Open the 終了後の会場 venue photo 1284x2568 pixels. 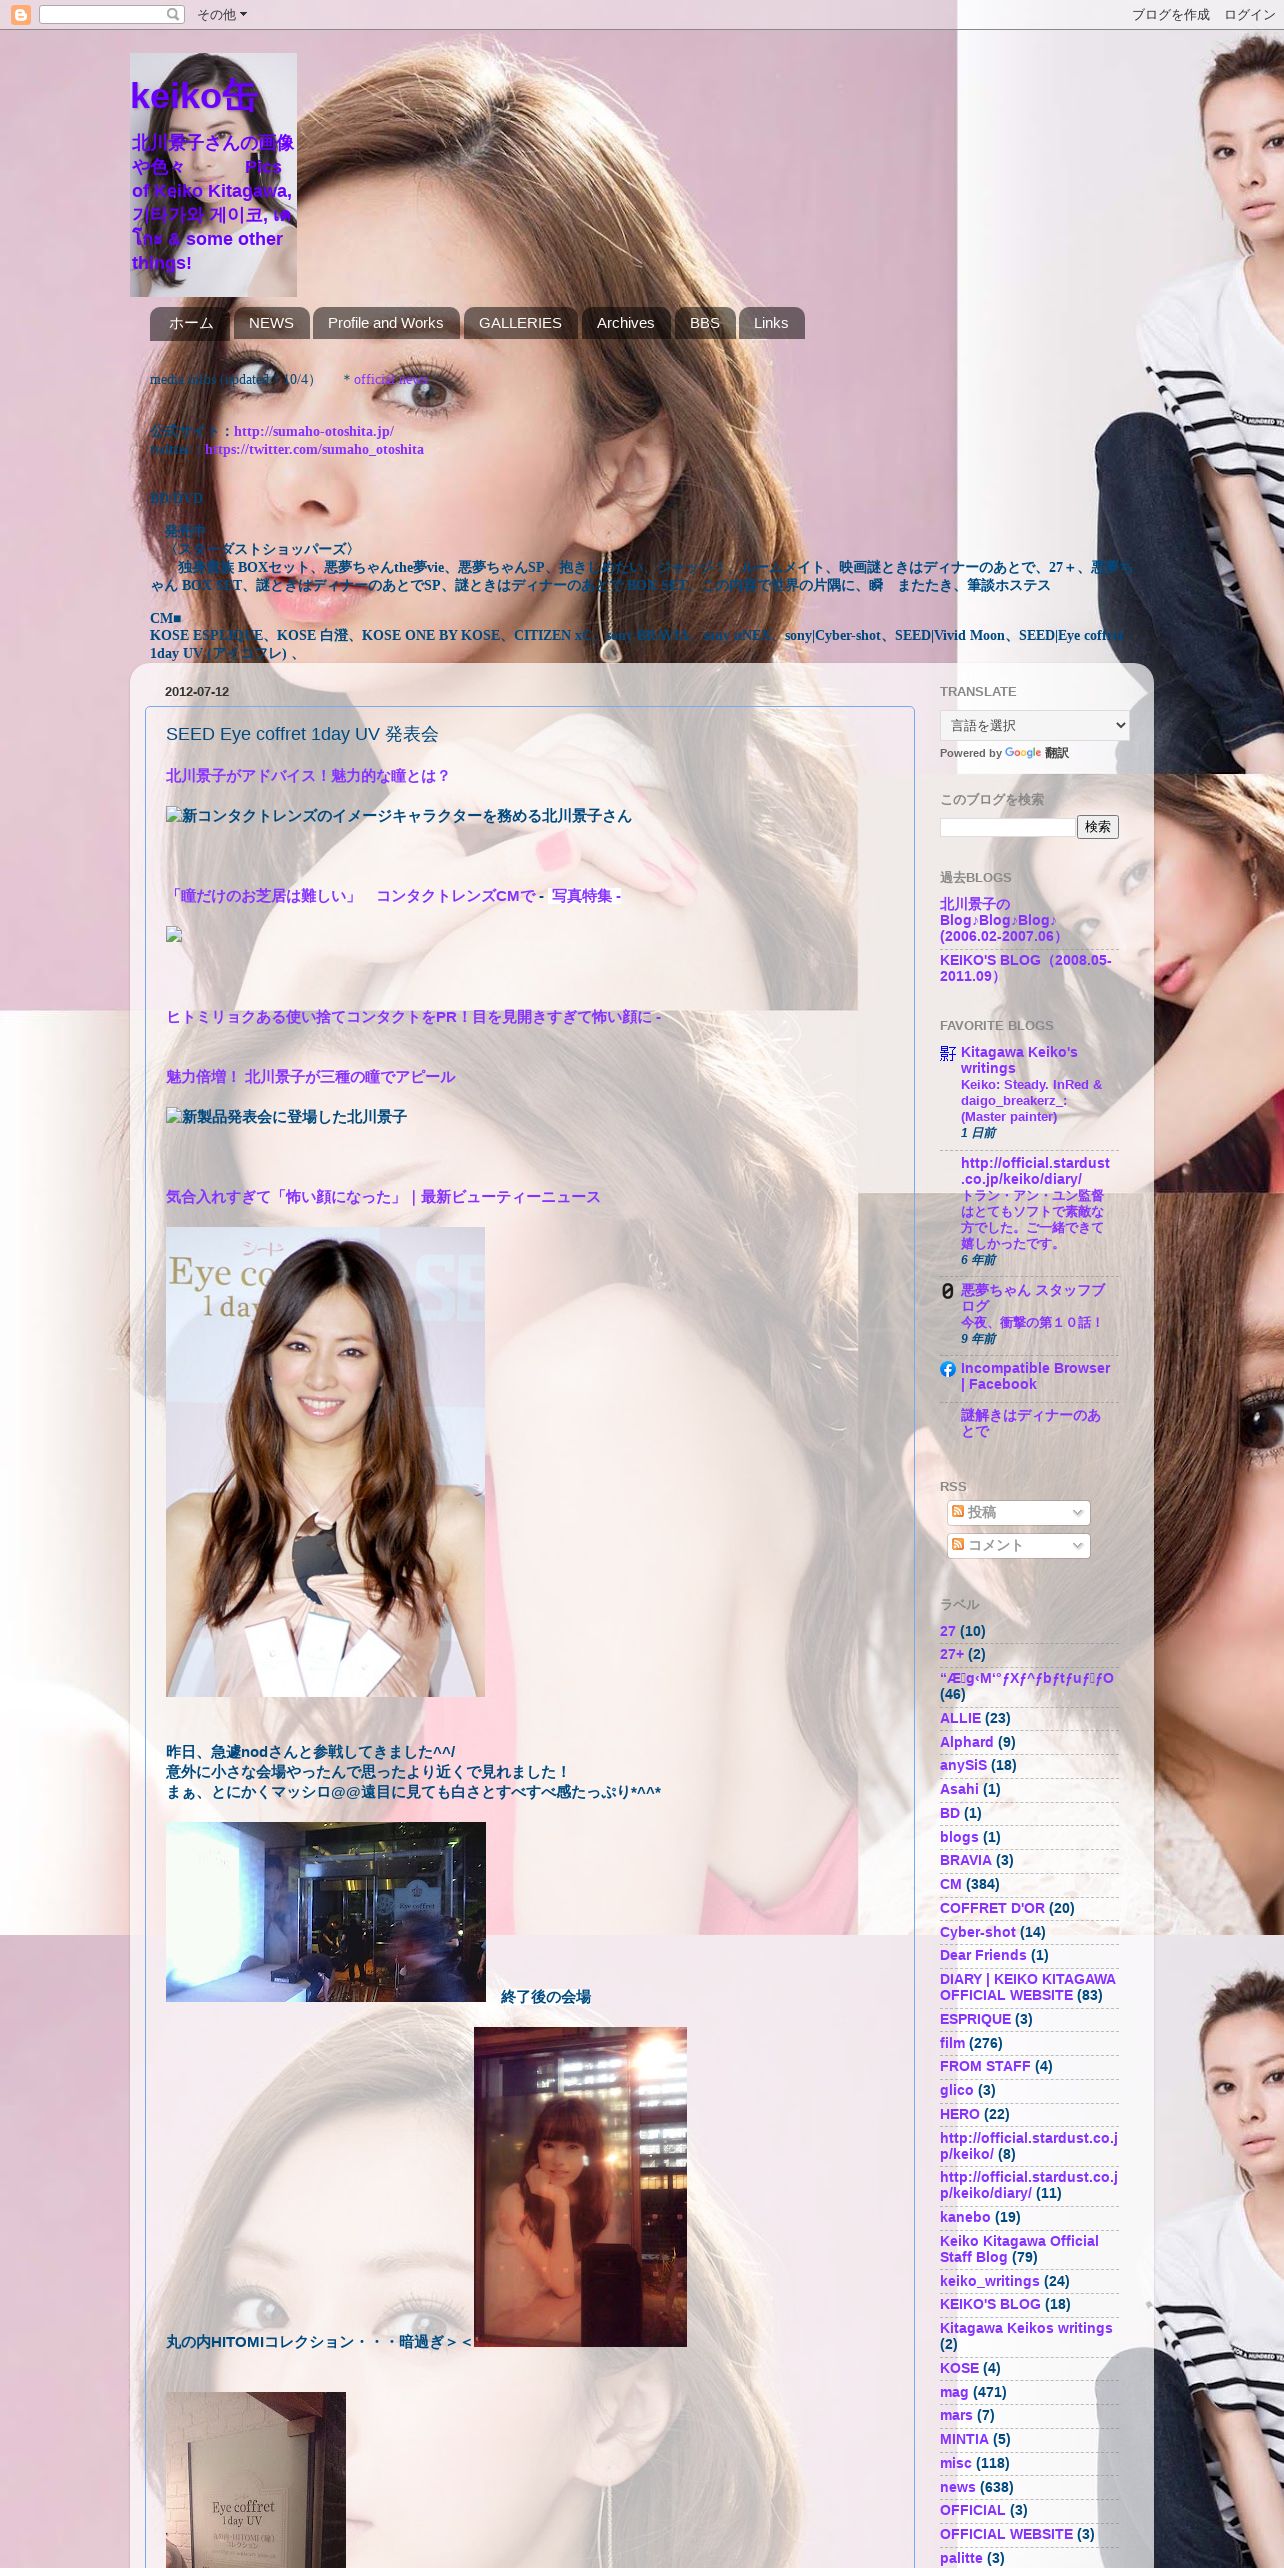point(325,1912)
